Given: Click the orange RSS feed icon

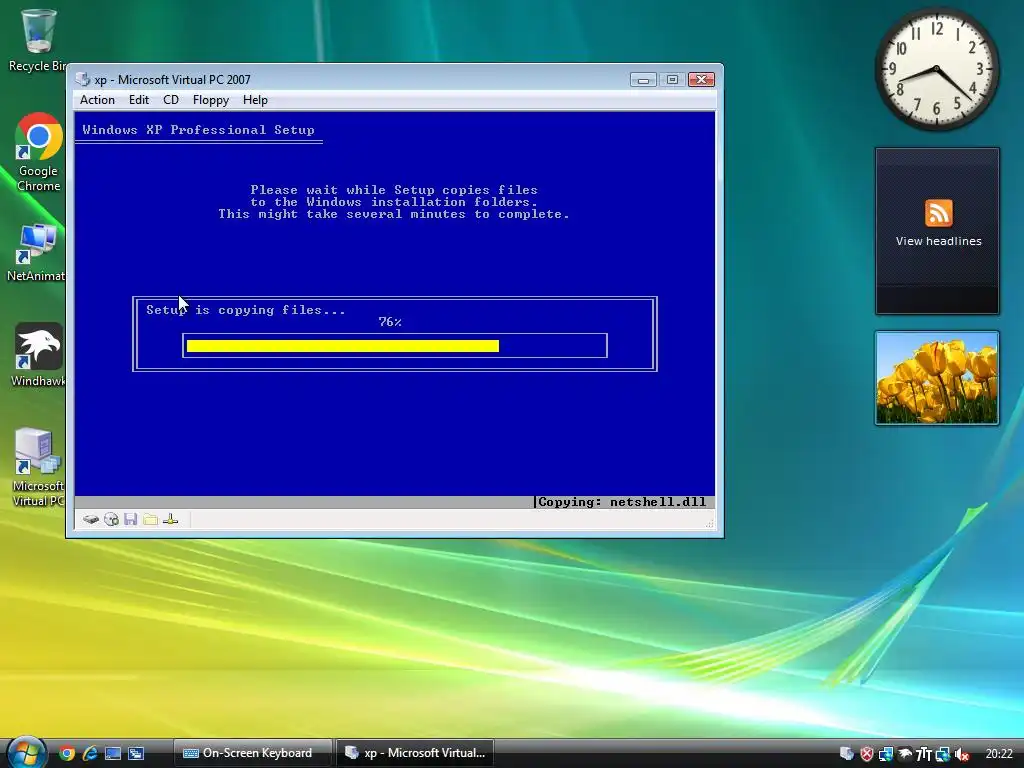Looking at the screenshot, I should (938, 213).
